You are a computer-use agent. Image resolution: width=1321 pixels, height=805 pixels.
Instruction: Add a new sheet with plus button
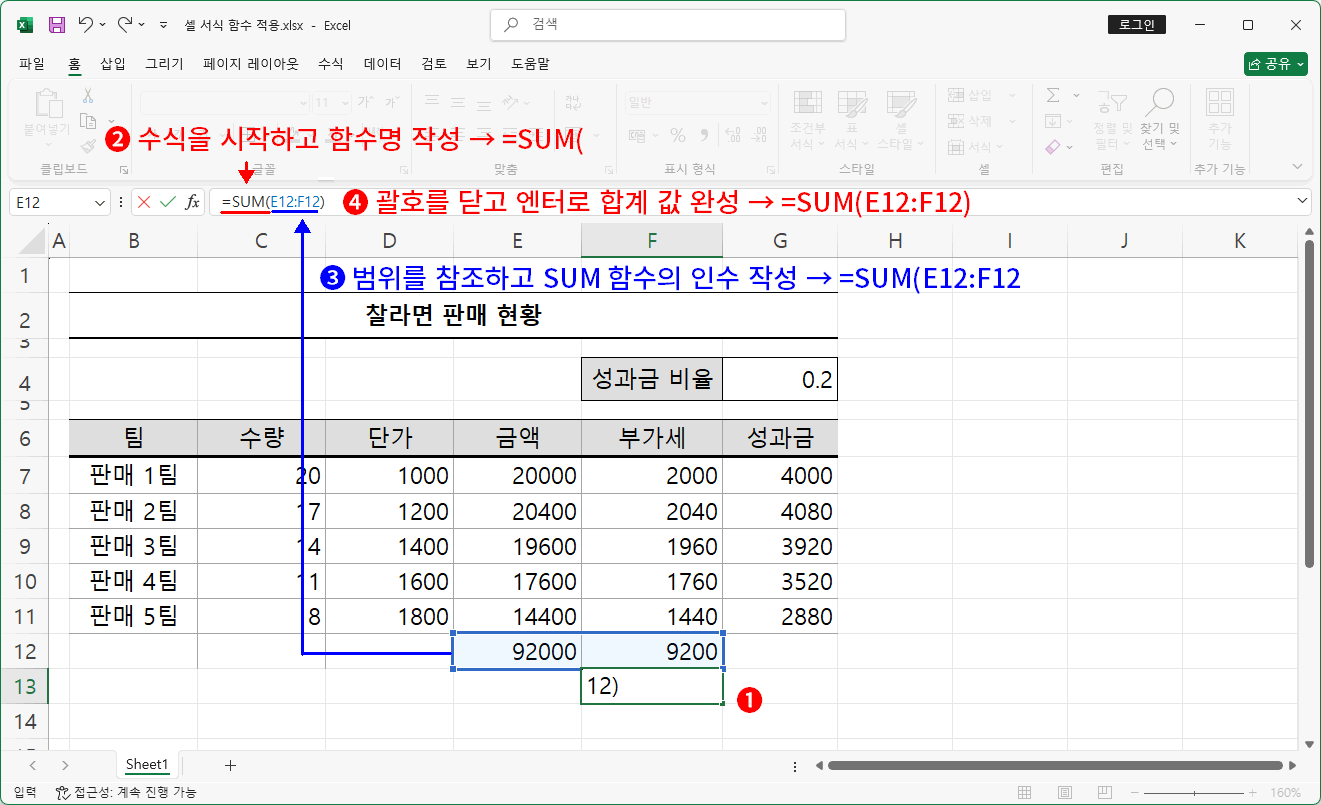(230, 765)
